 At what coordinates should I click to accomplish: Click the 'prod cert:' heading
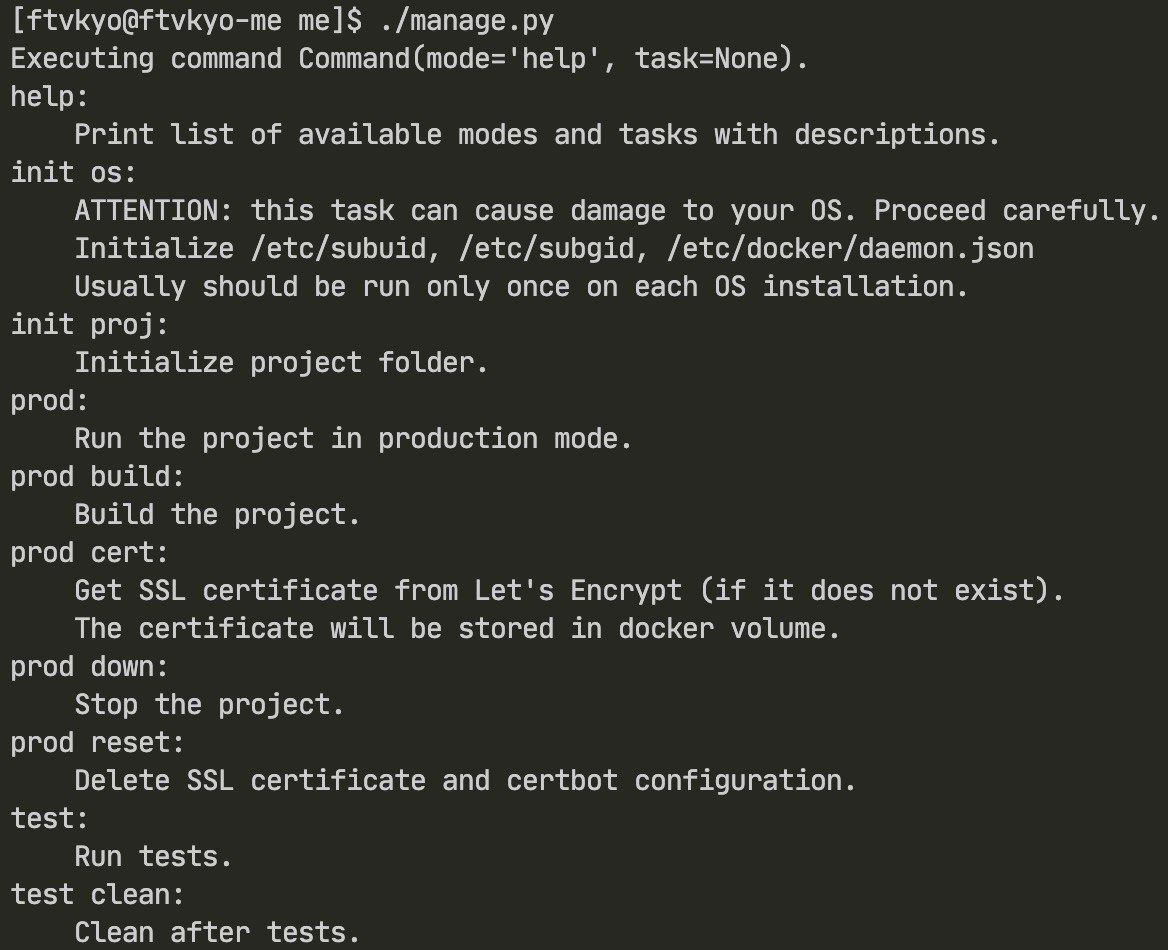[x=89, y=553]
